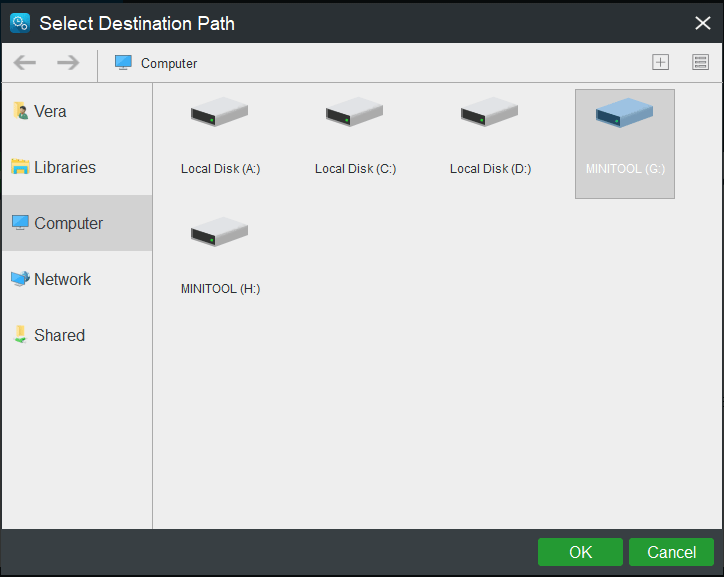Open the Vera user folder
This screenshot has height=577, width=724.
tap(77, 111)
